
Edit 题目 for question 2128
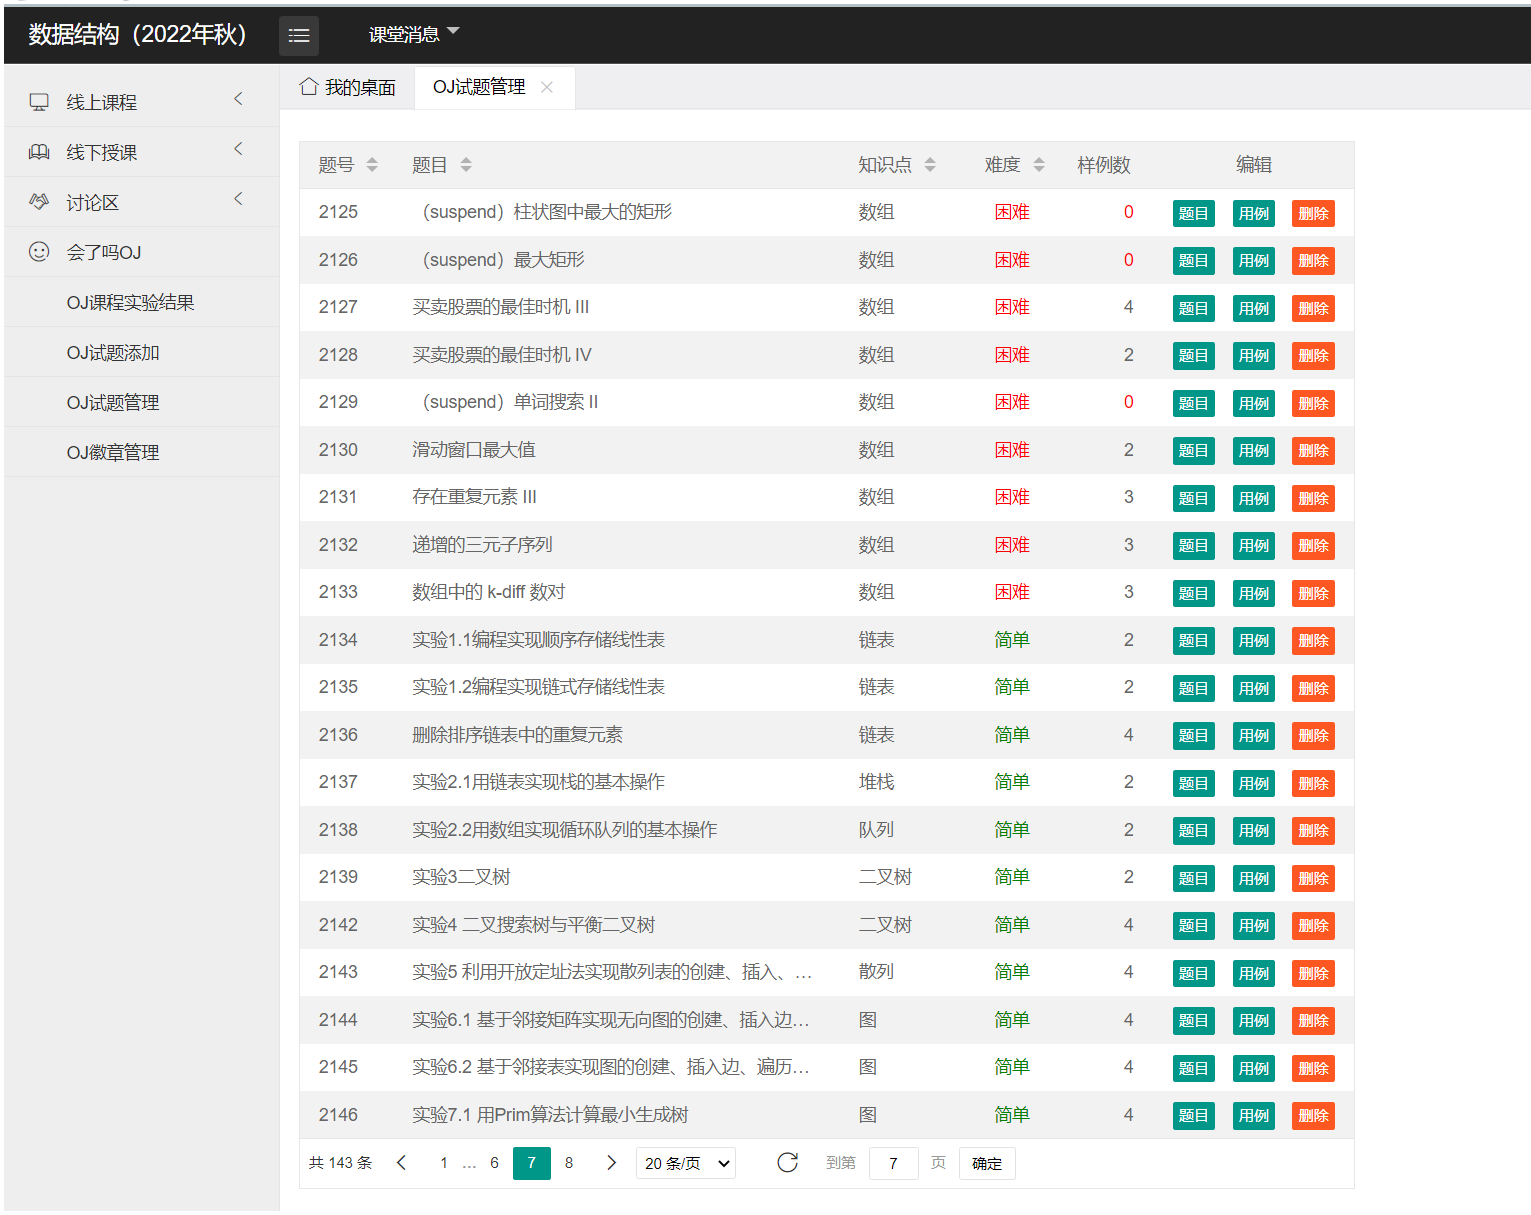(x=1193, y=356)
